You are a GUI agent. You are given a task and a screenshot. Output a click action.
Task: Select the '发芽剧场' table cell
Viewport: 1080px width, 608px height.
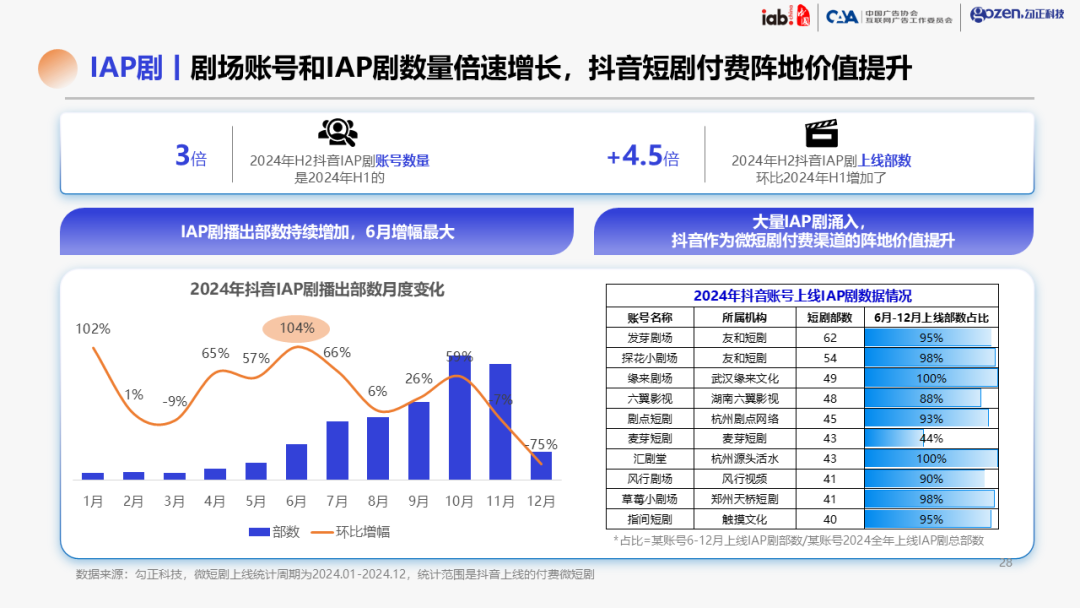tap(650, 338)
